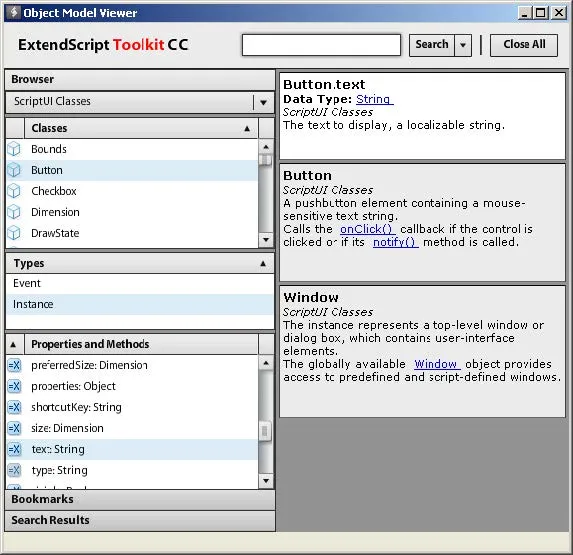This screenshot has width=573, height=555.
Task: Select Event in the Types list
Action: [140, 283]
